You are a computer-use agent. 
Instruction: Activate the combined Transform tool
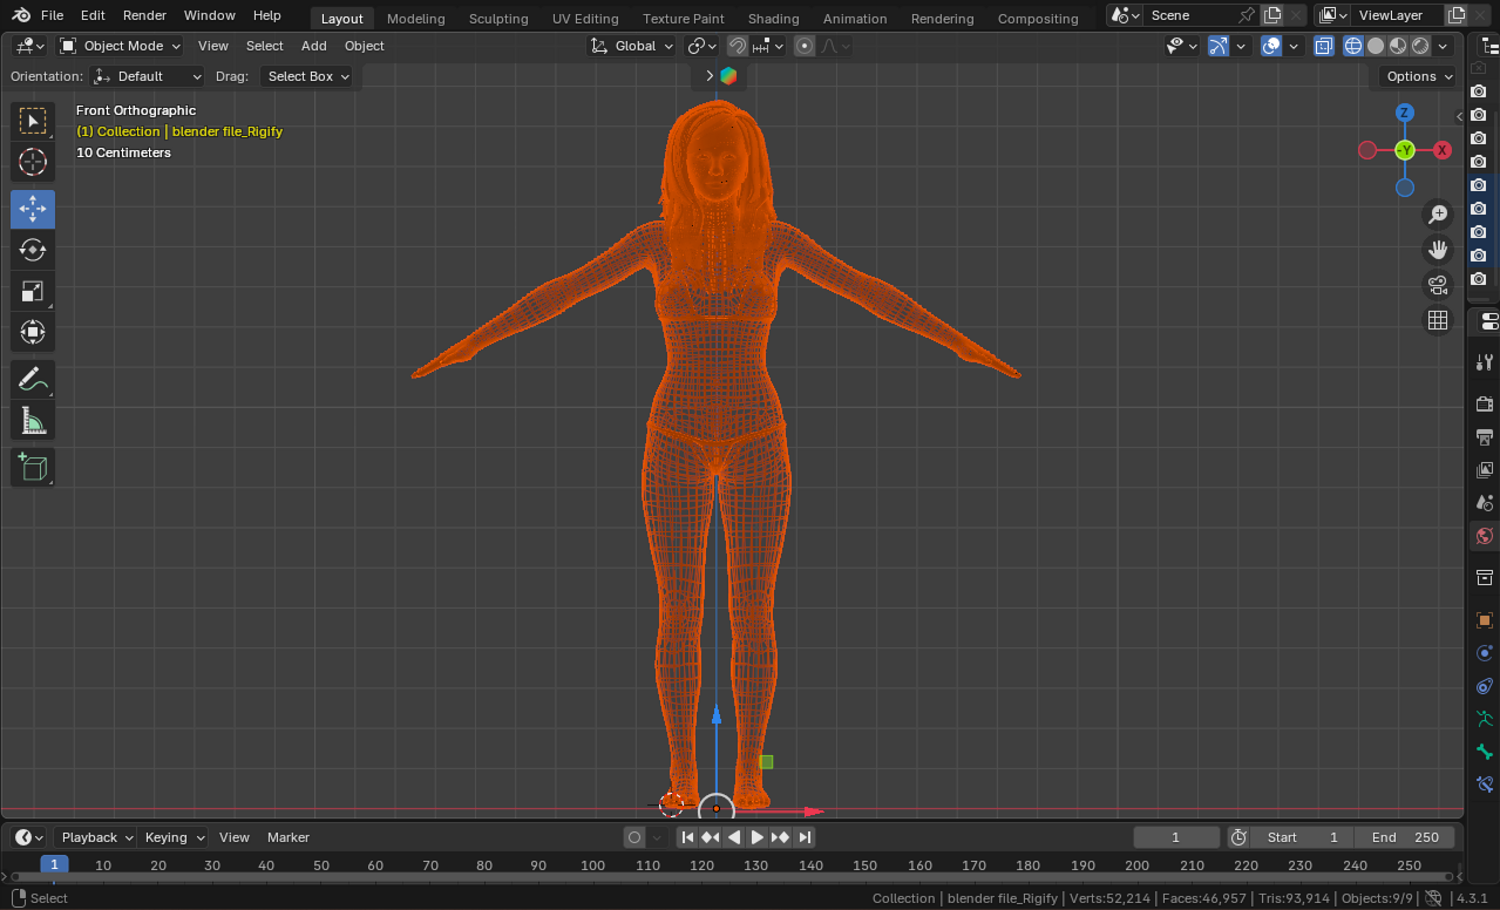(33, 332)
